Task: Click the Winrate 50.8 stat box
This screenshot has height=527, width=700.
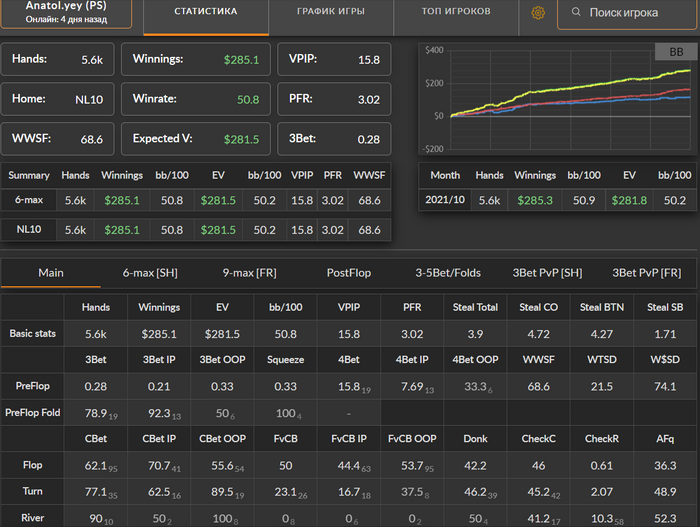Action: coord(196,99)
